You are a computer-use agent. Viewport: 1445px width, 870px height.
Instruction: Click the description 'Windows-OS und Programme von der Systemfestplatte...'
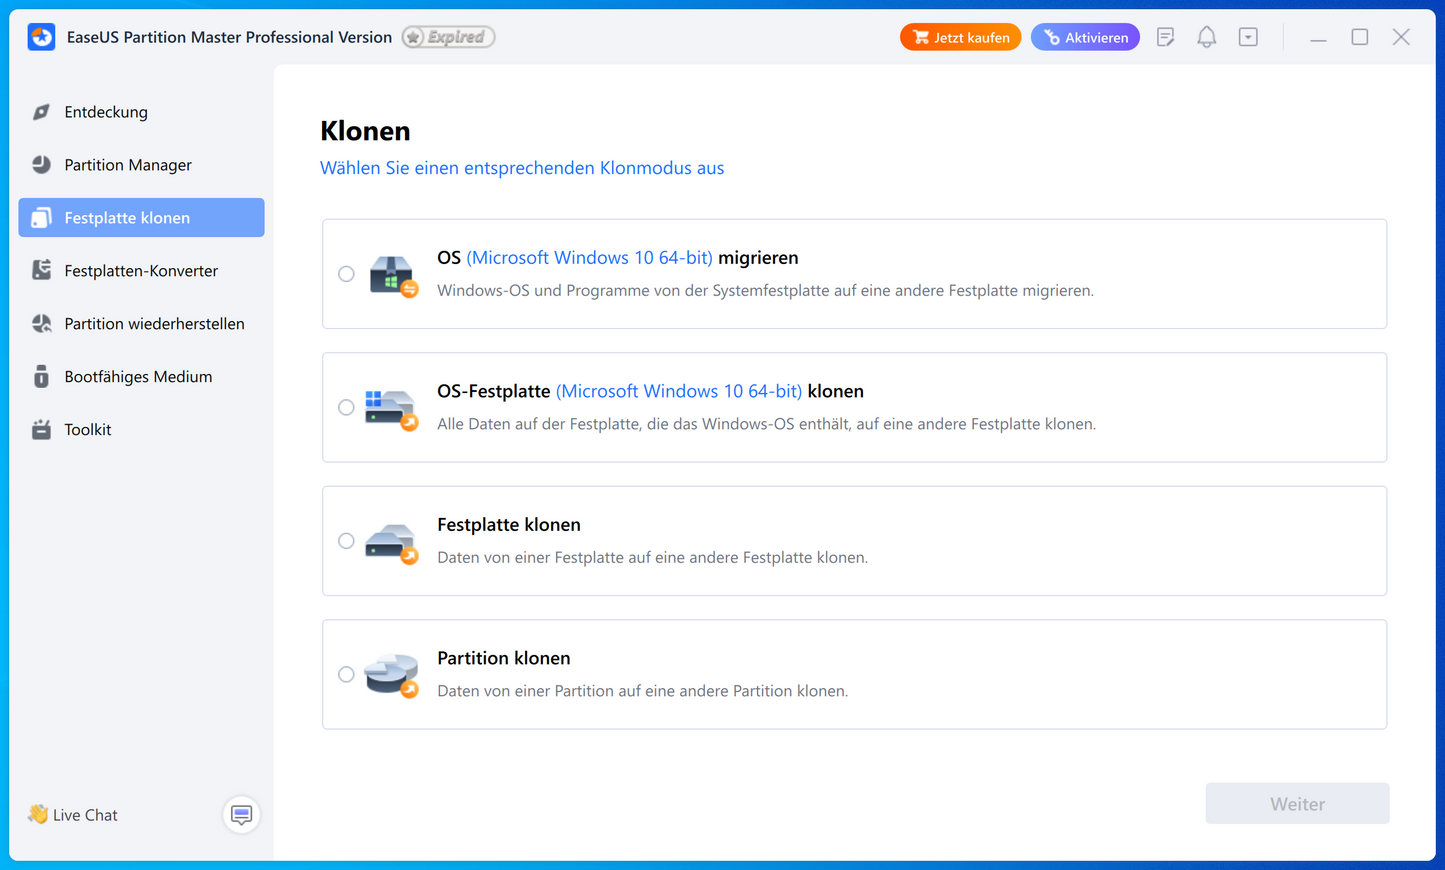pyautogui.click(x=766, y=291)
